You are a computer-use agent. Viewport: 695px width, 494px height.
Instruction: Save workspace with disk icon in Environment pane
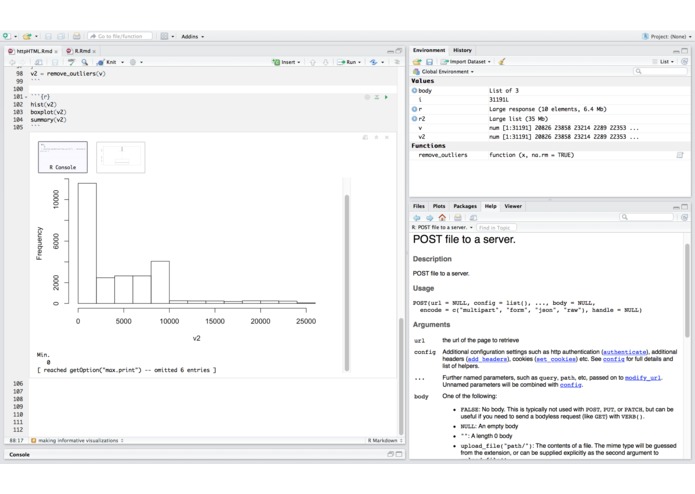click(429, 62)
